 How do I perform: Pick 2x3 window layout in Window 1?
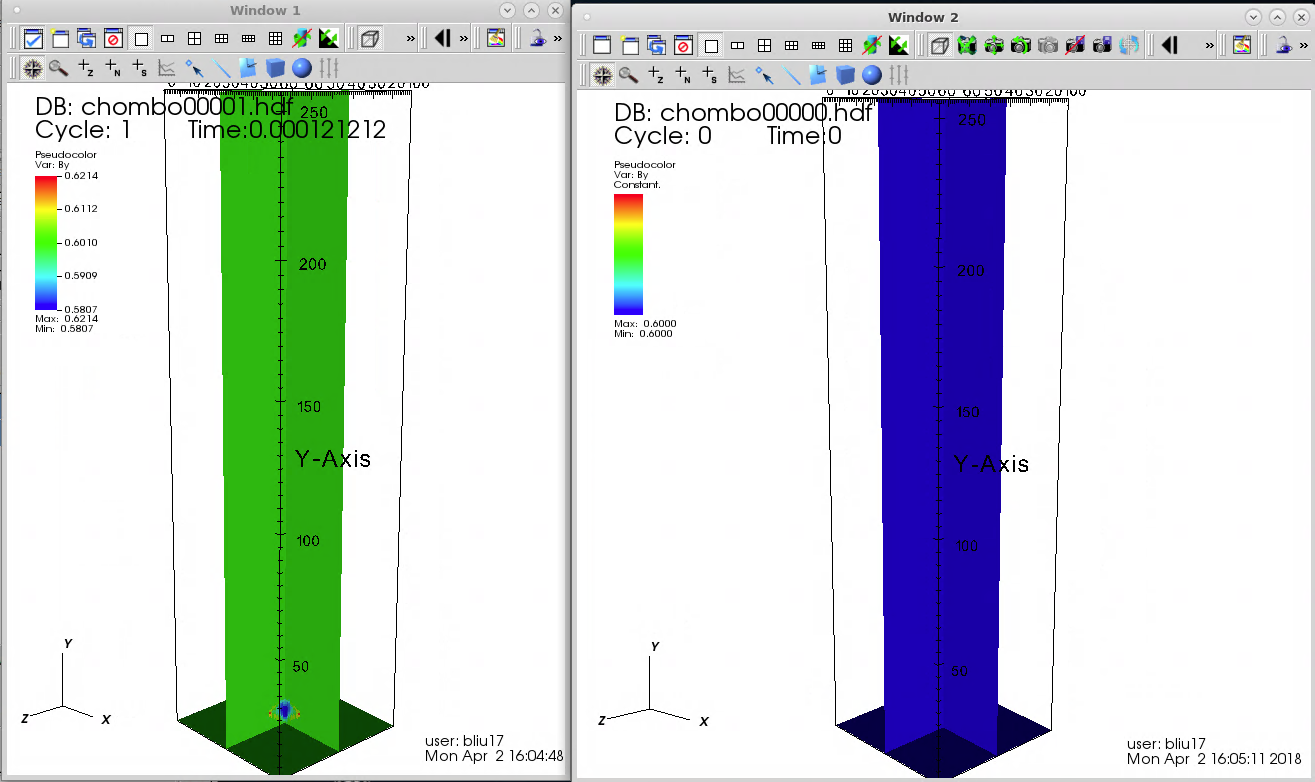pyautogui.click(x=222, y=39)
